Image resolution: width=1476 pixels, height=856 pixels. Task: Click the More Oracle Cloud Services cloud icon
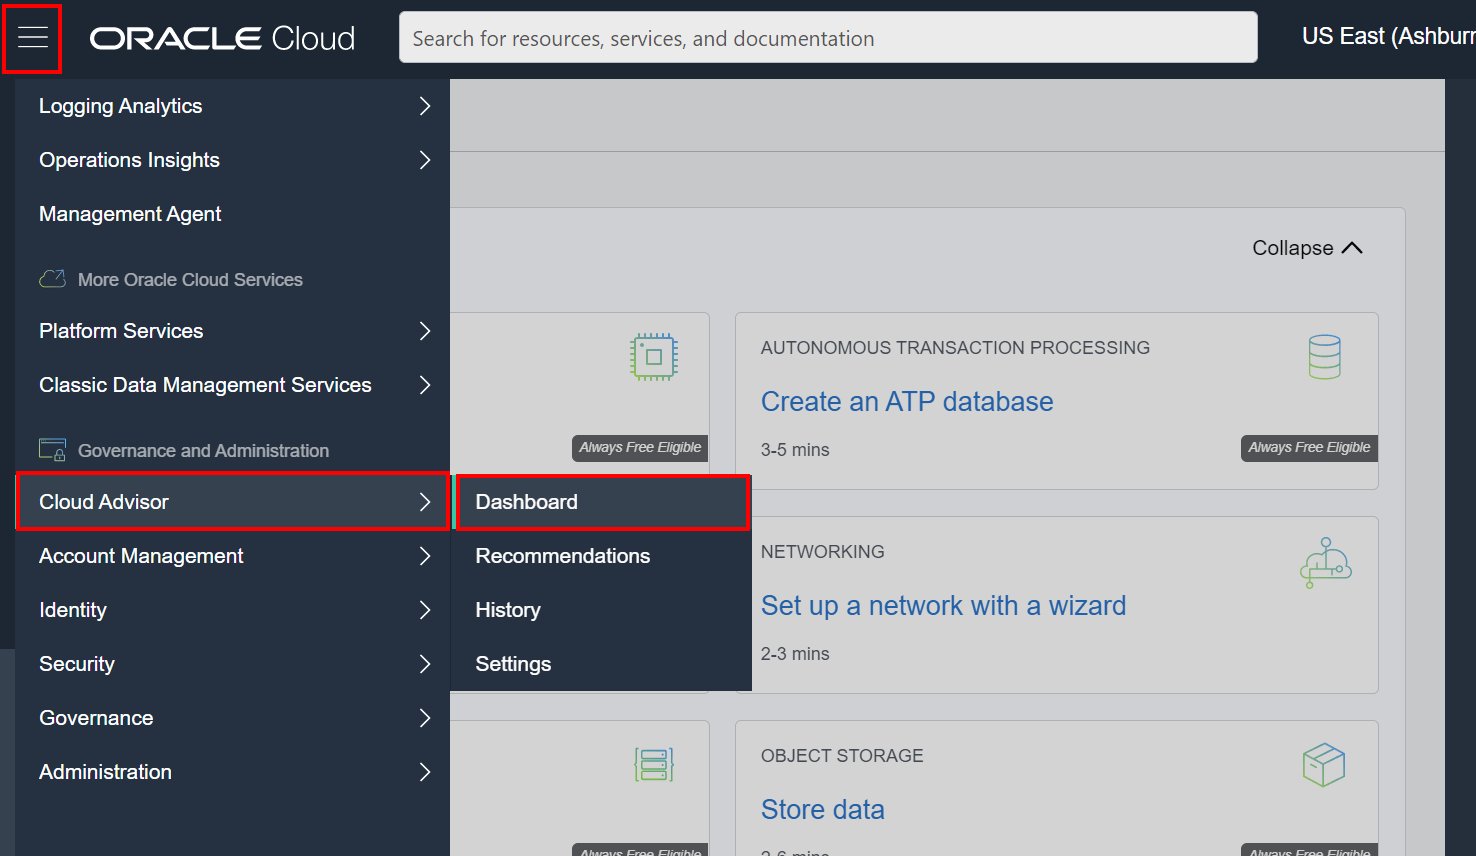click(51, 279)
